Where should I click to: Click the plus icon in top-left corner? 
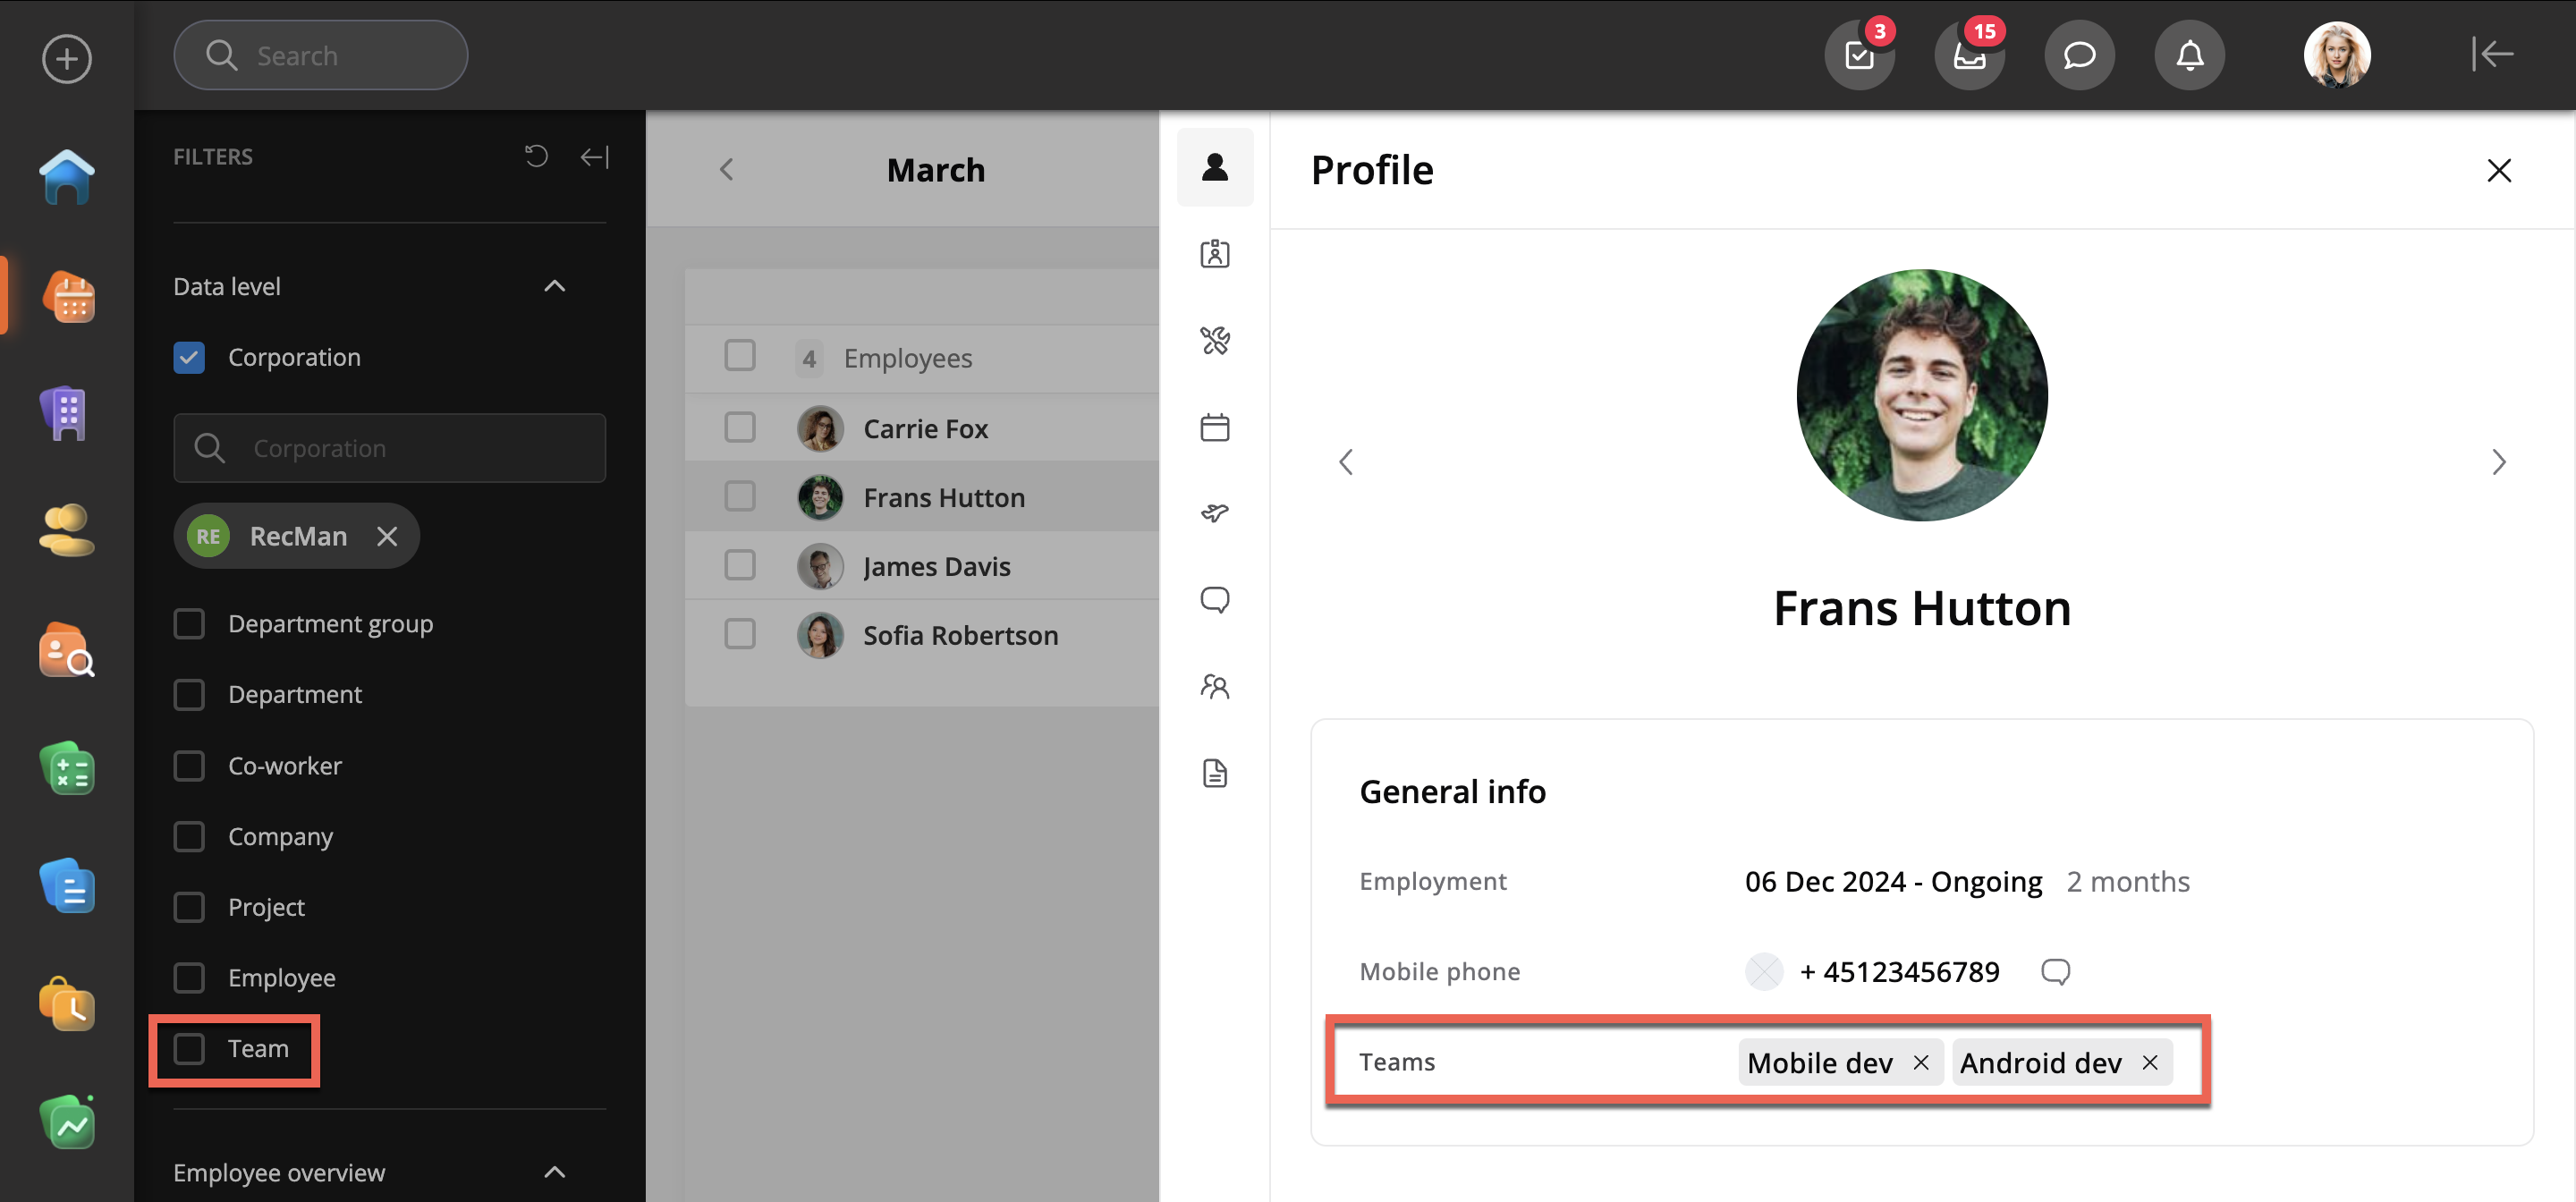tap(67, 58)
